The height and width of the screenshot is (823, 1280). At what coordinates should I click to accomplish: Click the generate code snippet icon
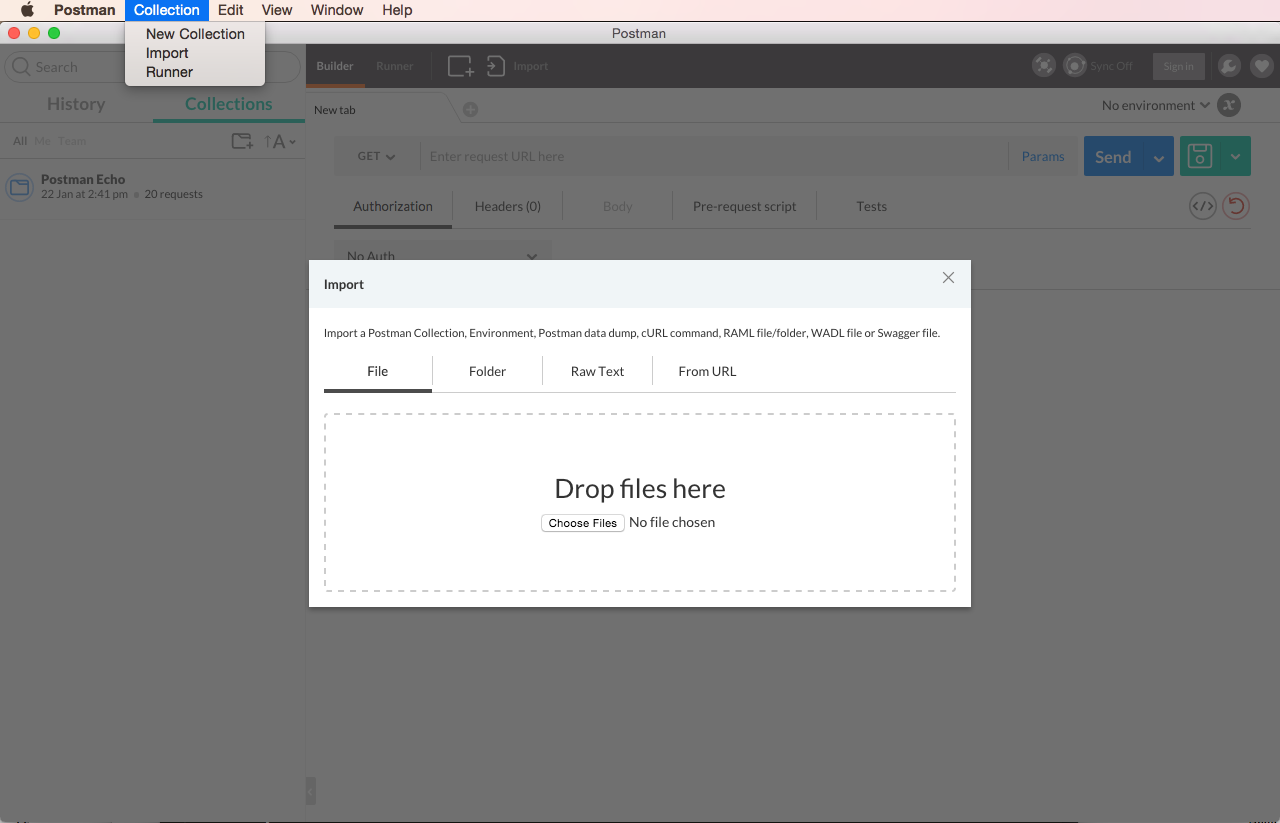tap(1203, 206)
